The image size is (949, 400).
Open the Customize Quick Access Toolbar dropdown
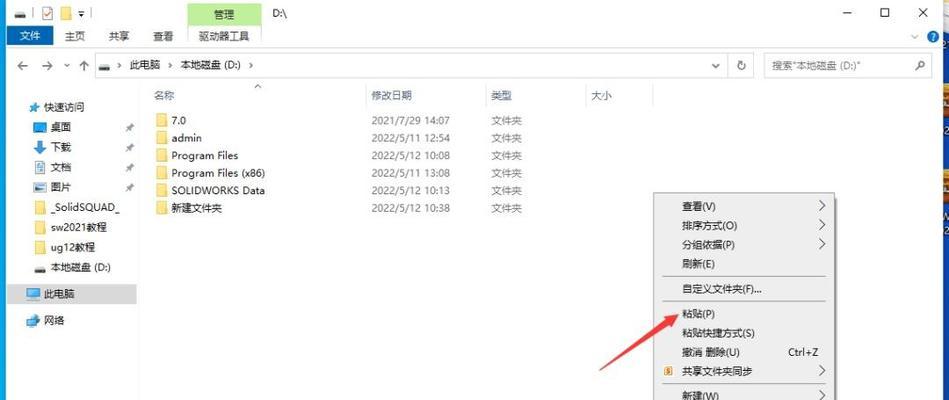coord(81,13)
